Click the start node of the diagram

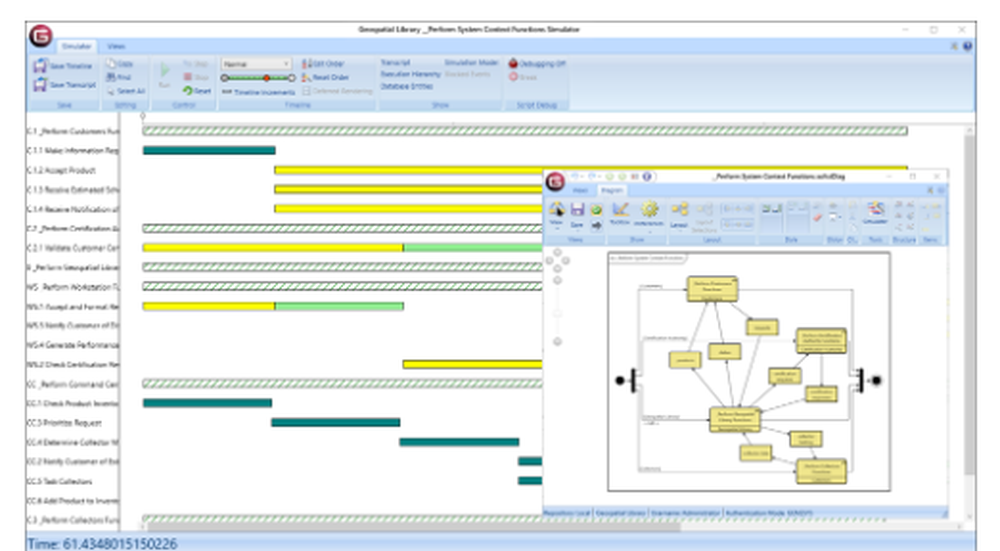pos(619,380)
